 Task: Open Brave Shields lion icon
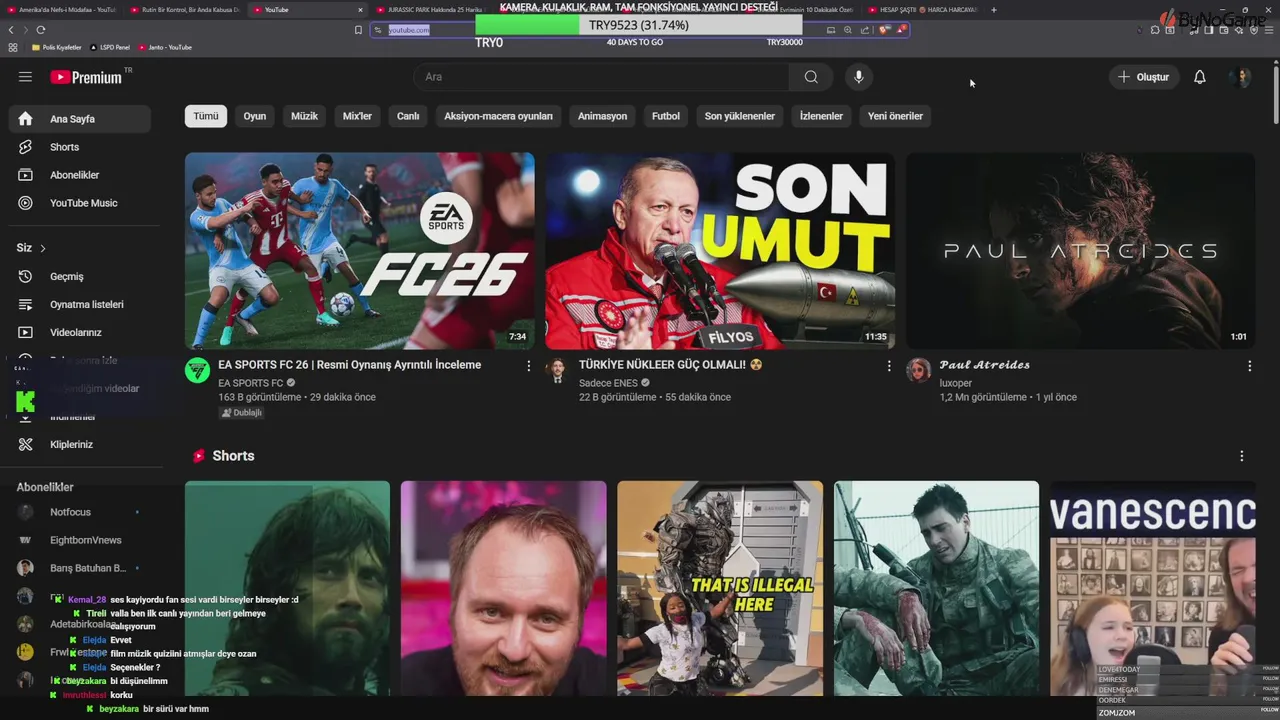click(x=884, y=30)
